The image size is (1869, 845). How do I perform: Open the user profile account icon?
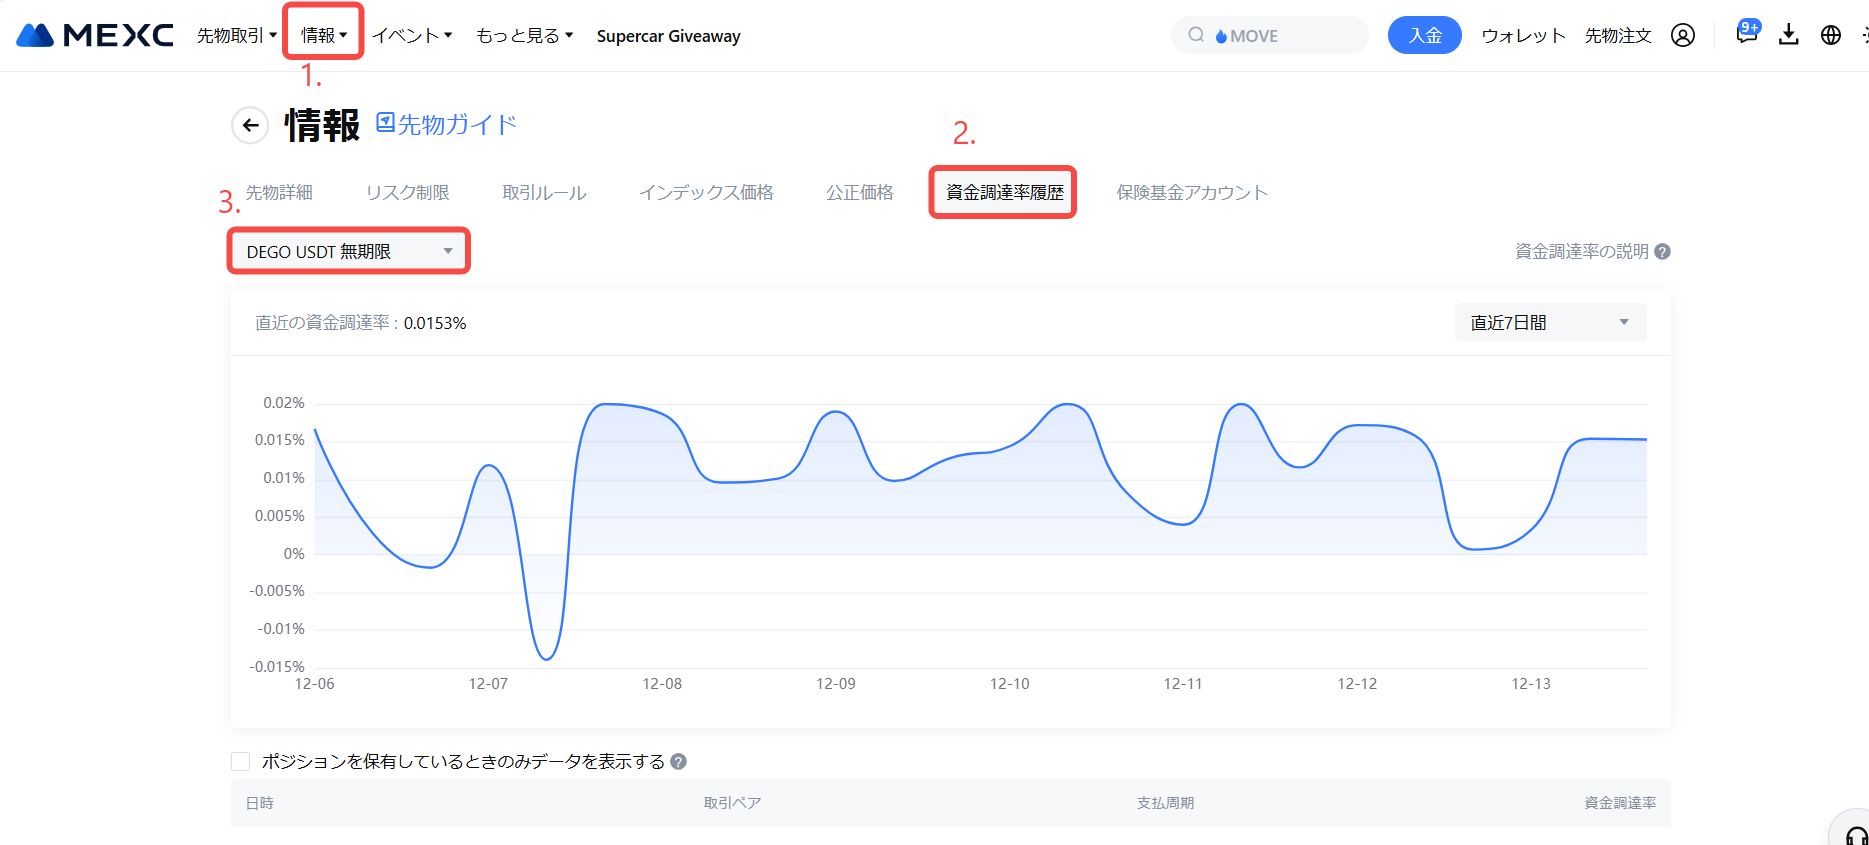point(1683,36)
